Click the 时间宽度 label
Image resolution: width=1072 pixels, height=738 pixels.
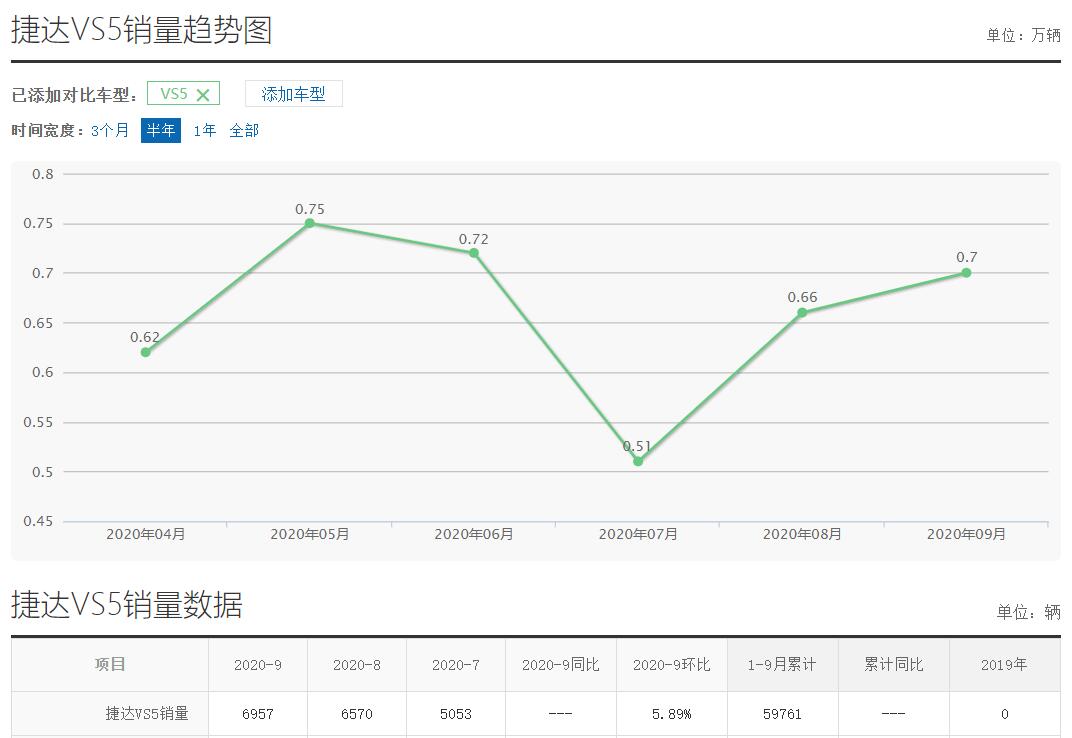point(48,130)
